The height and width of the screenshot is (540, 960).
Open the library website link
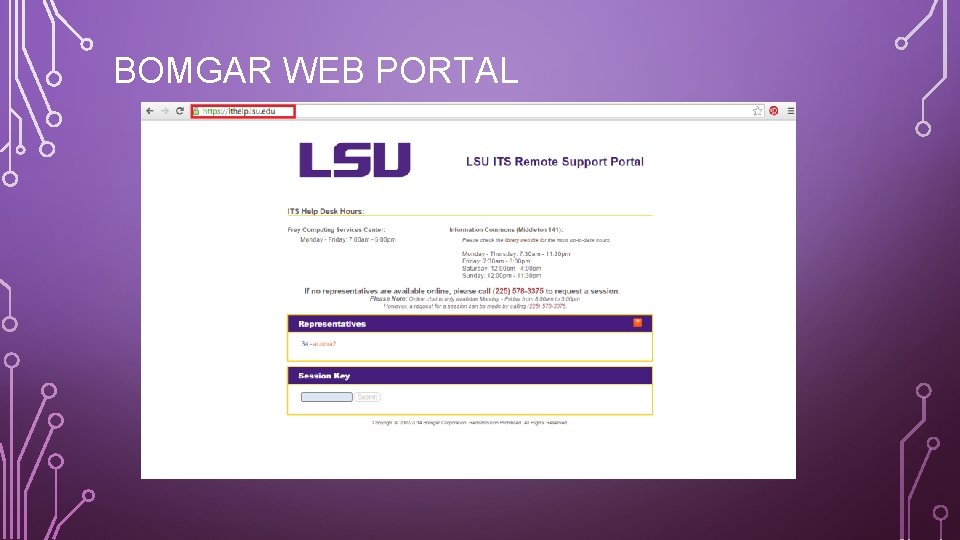521,241
